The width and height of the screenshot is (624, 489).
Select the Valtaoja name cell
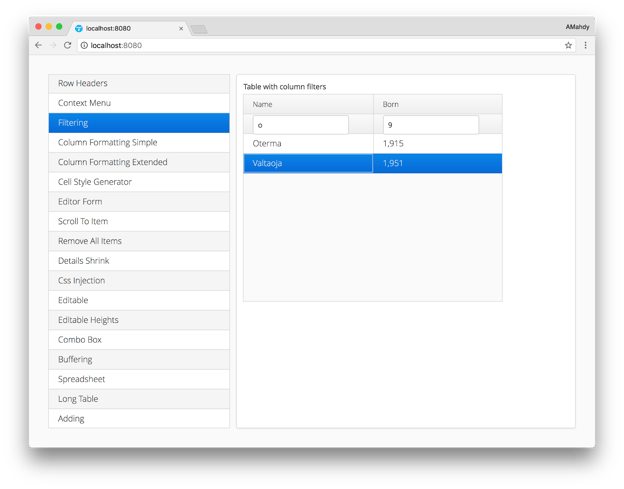308,163
